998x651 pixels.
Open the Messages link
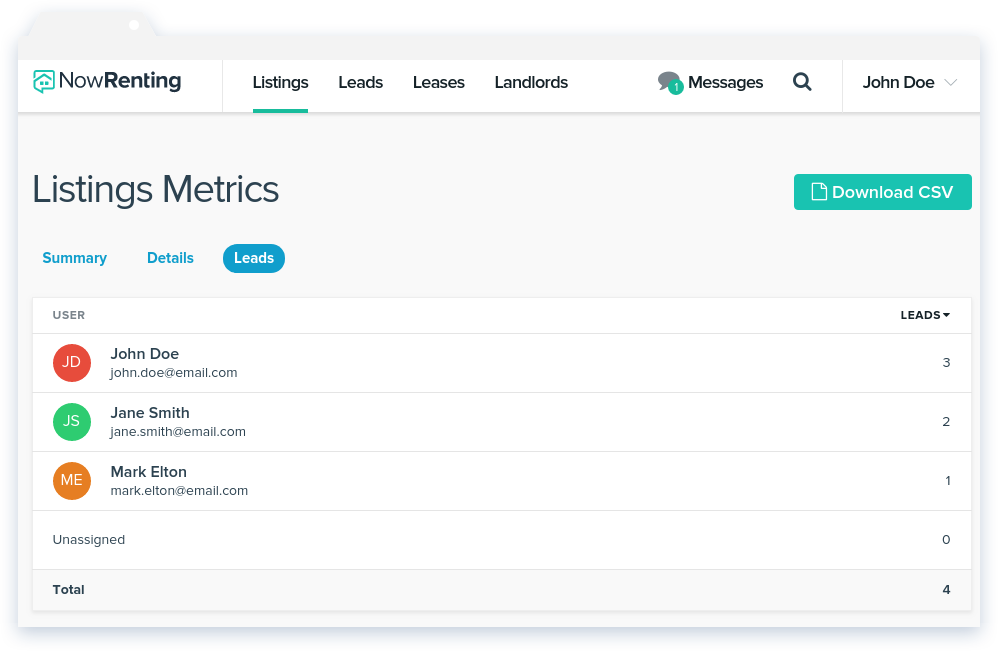click(x=726, y=83)
